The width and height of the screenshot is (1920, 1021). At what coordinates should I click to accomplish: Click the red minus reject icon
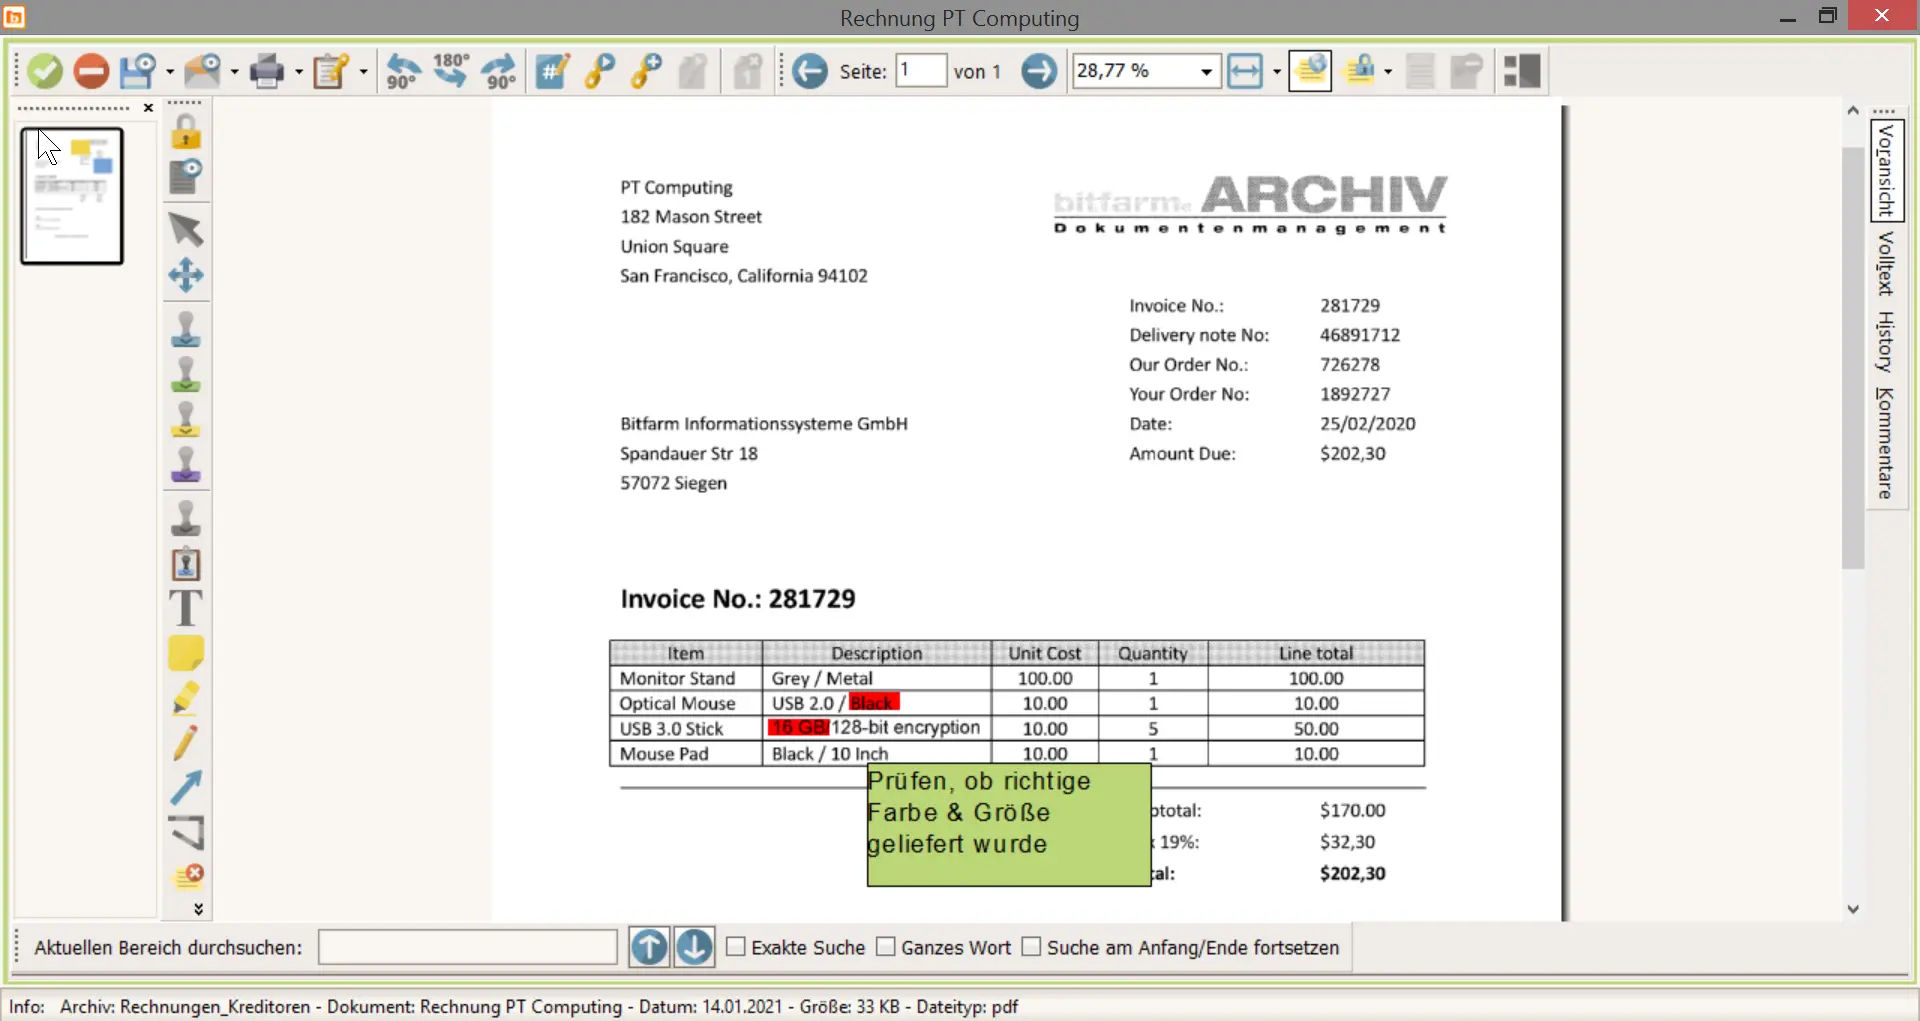91,71
